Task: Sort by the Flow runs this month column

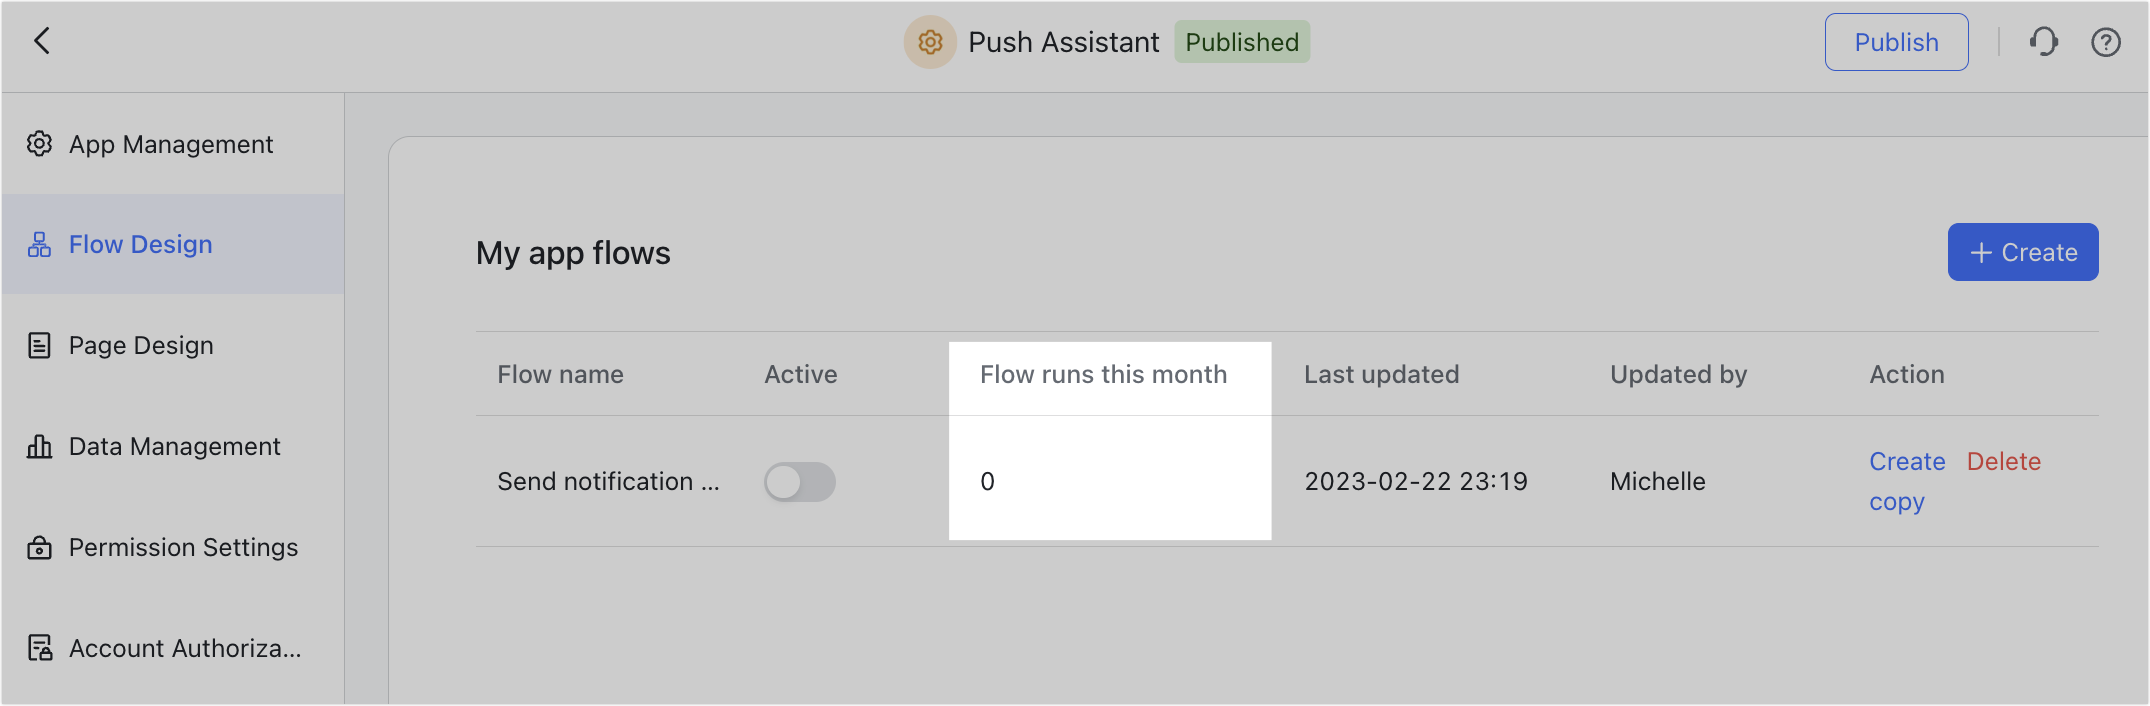Action: point(1102,374)
